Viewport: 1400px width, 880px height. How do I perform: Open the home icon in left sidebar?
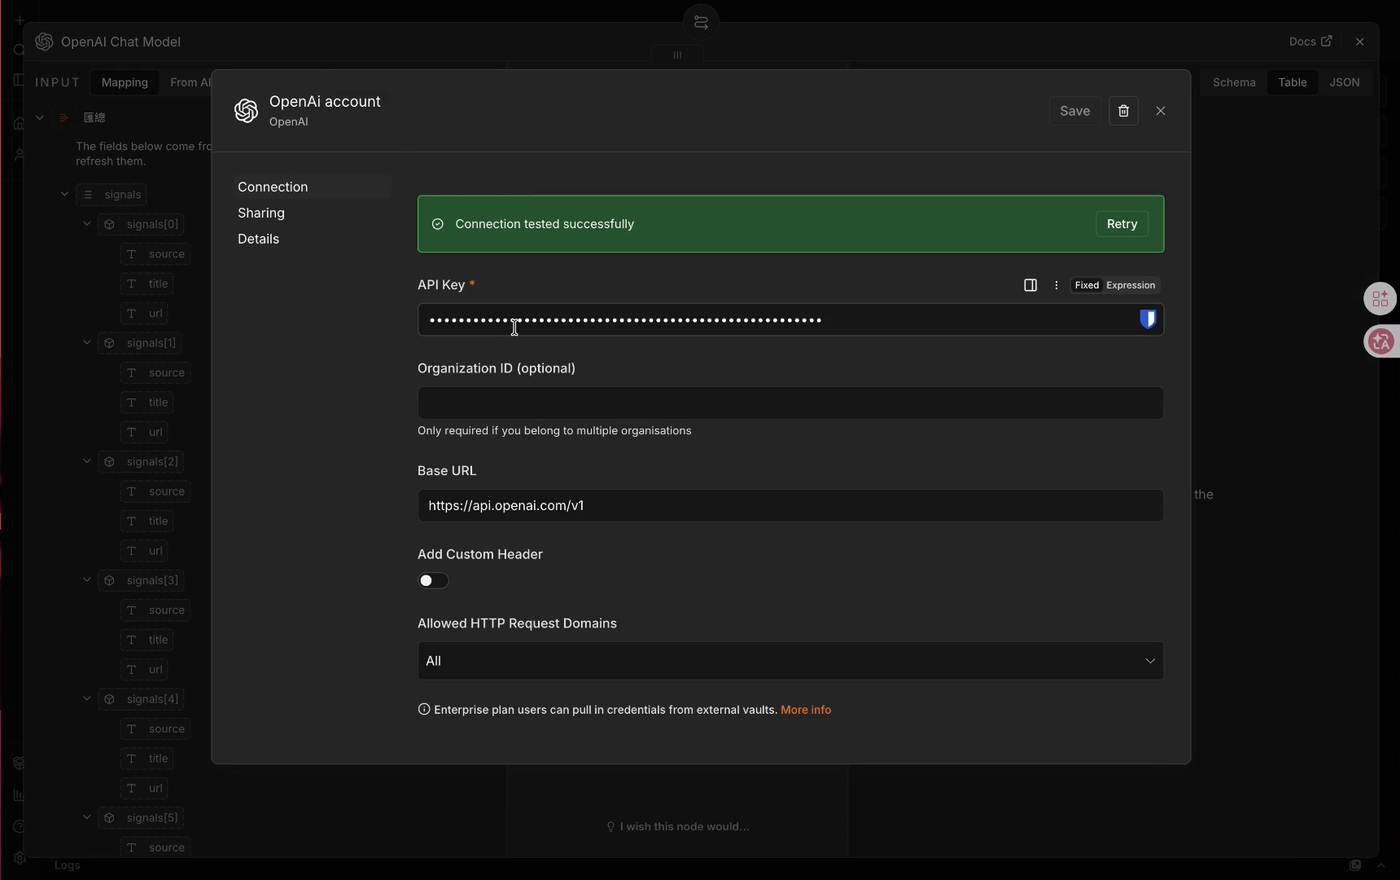click(19, 123)
